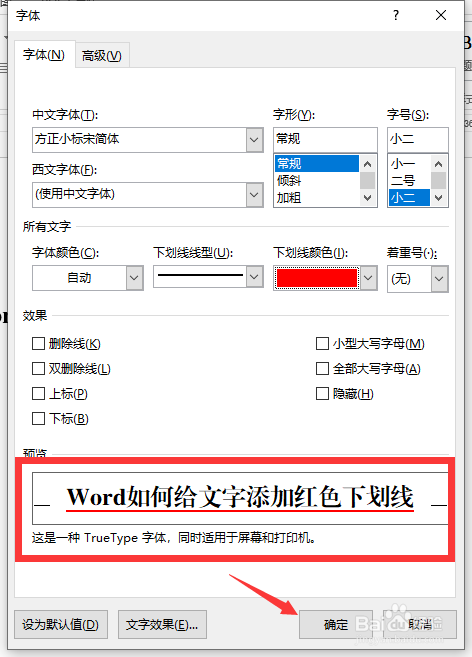
Task: Check the 双删除线(L) checkbox
Action: click(39, 369)
